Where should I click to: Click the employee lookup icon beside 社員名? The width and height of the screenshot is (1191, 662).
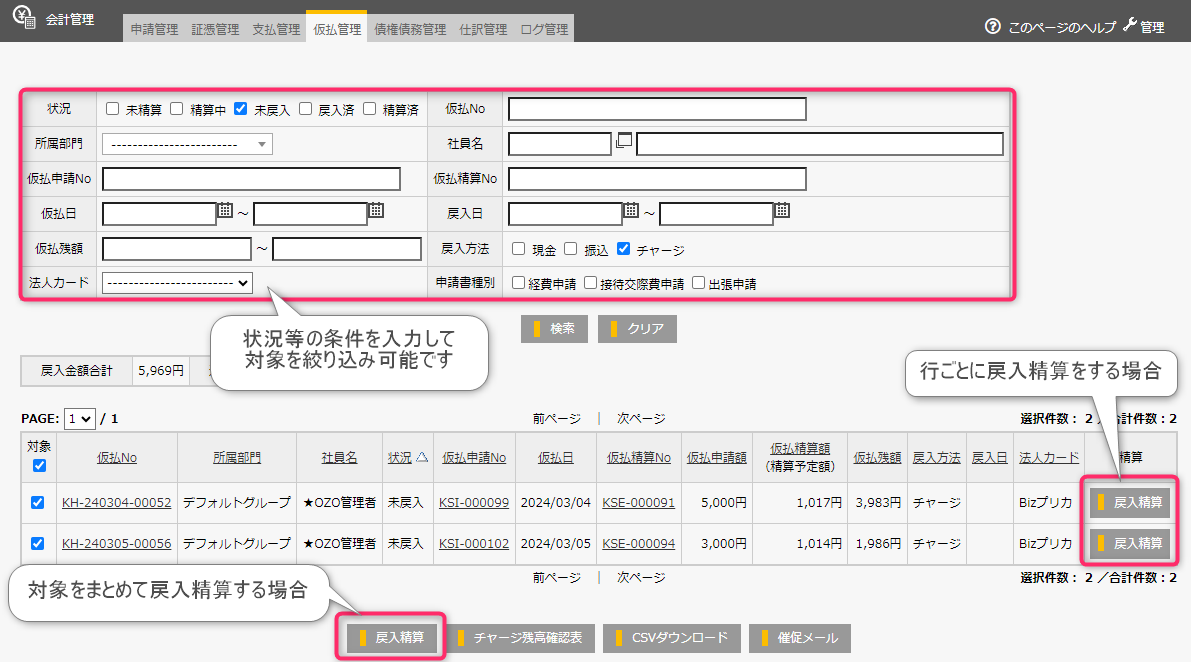point(623,141)
